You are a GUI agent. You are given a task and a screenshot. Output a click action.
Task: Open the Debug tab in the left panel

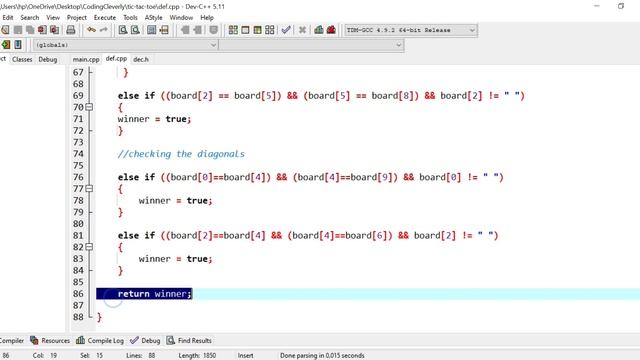(48, 60)
